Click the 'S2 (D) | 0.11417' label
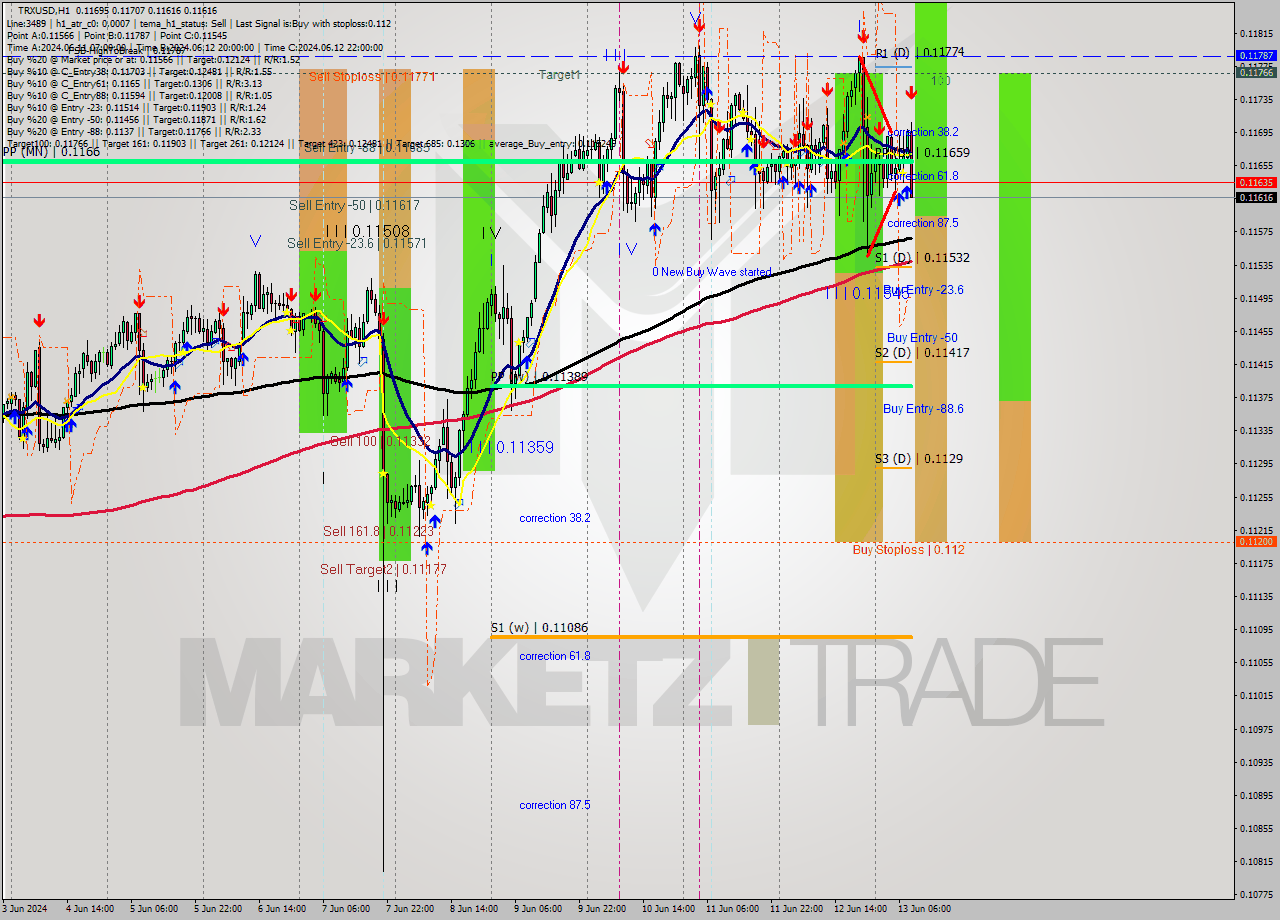 tap(922, 353)
